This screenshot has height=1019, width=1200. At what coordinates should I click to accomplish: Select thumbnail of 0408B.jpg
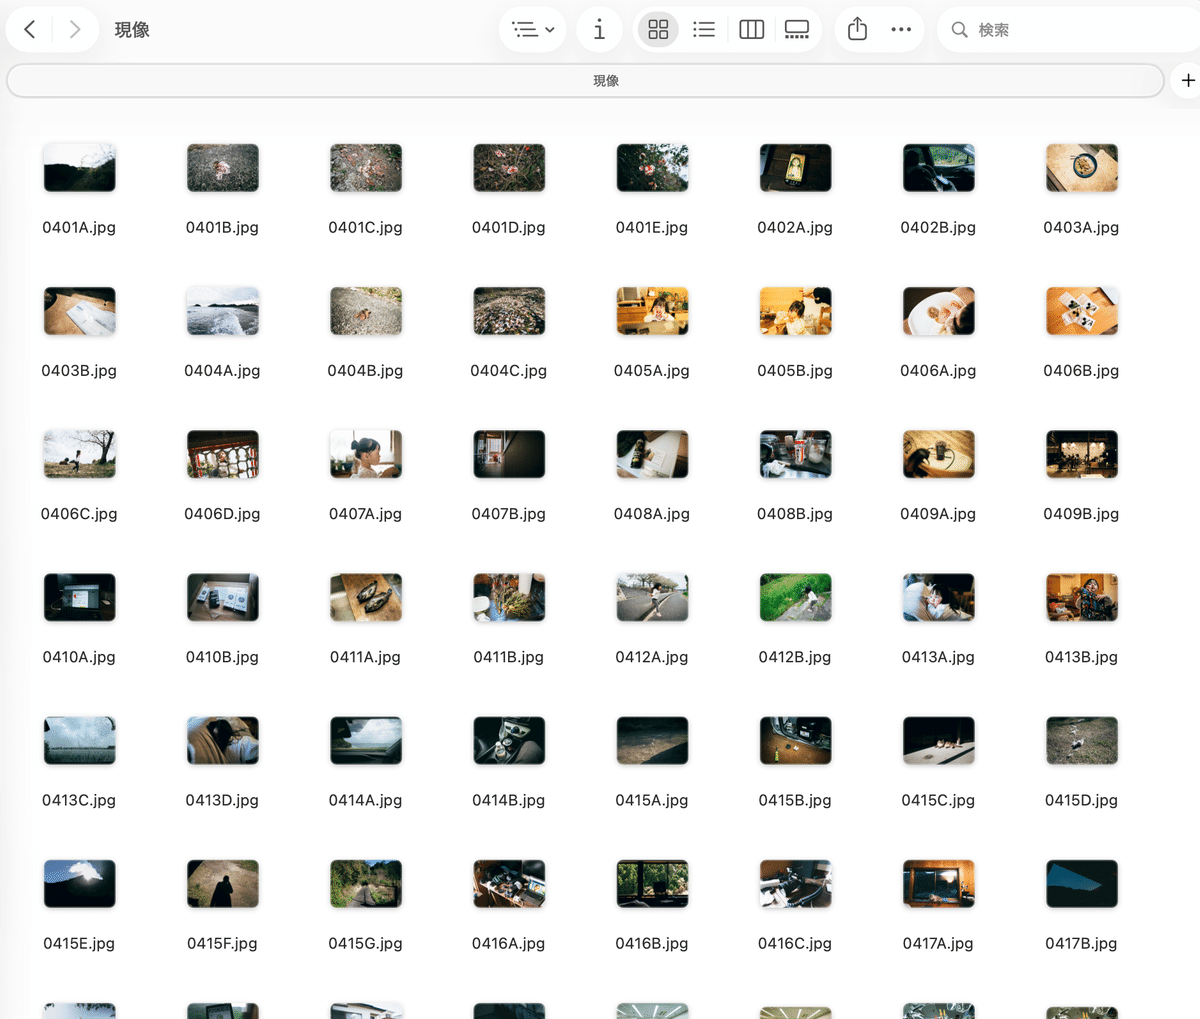(x=795, y=454)
